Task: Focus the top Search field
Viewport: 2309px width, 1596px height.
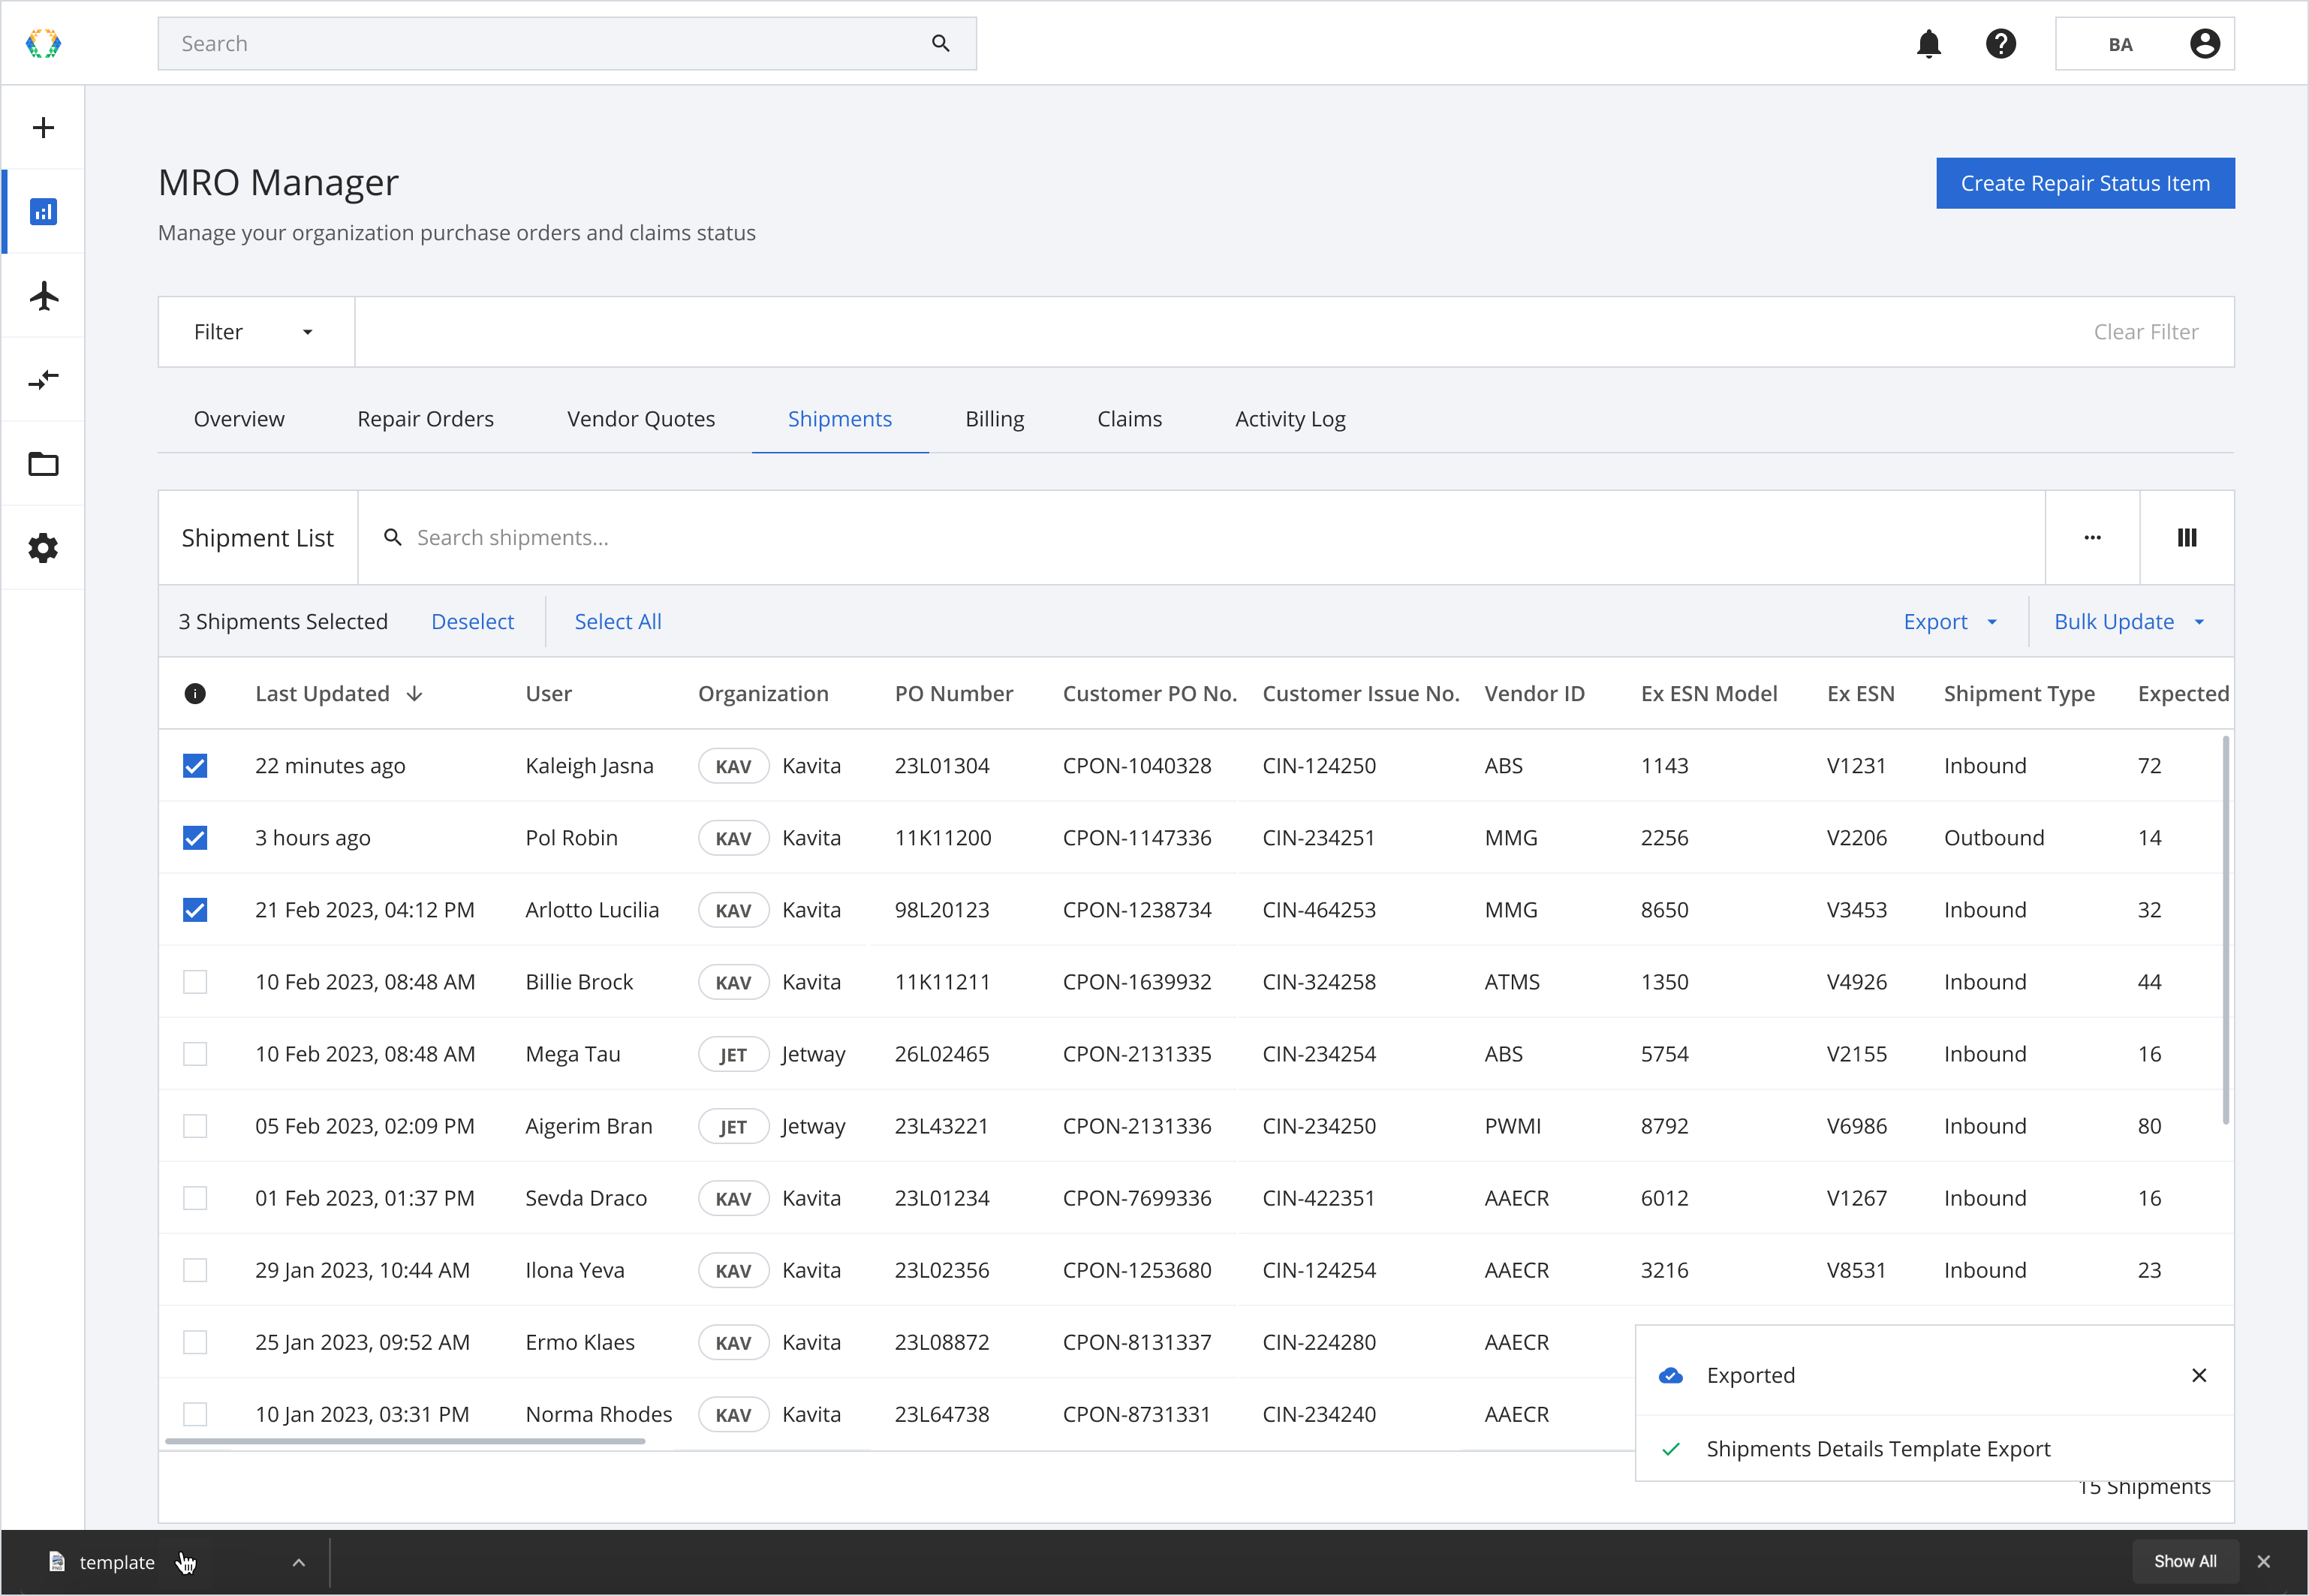Action: point(567,43)
